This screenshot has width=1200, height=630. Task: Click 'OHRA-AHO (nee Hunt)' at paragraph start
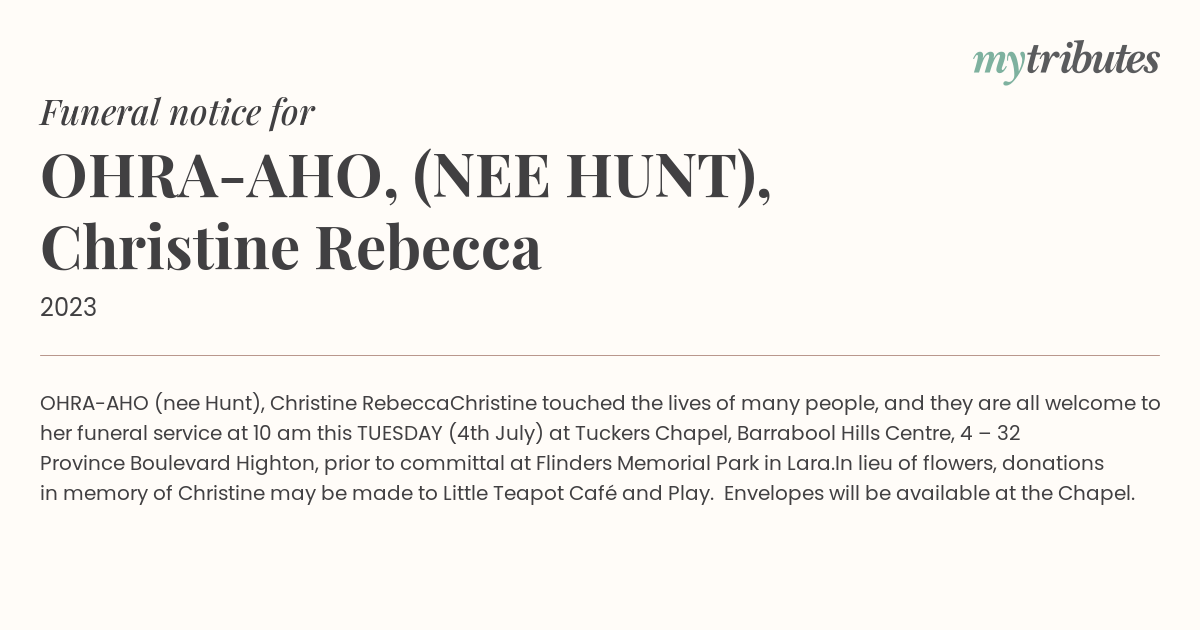click(x=152, y=404)
